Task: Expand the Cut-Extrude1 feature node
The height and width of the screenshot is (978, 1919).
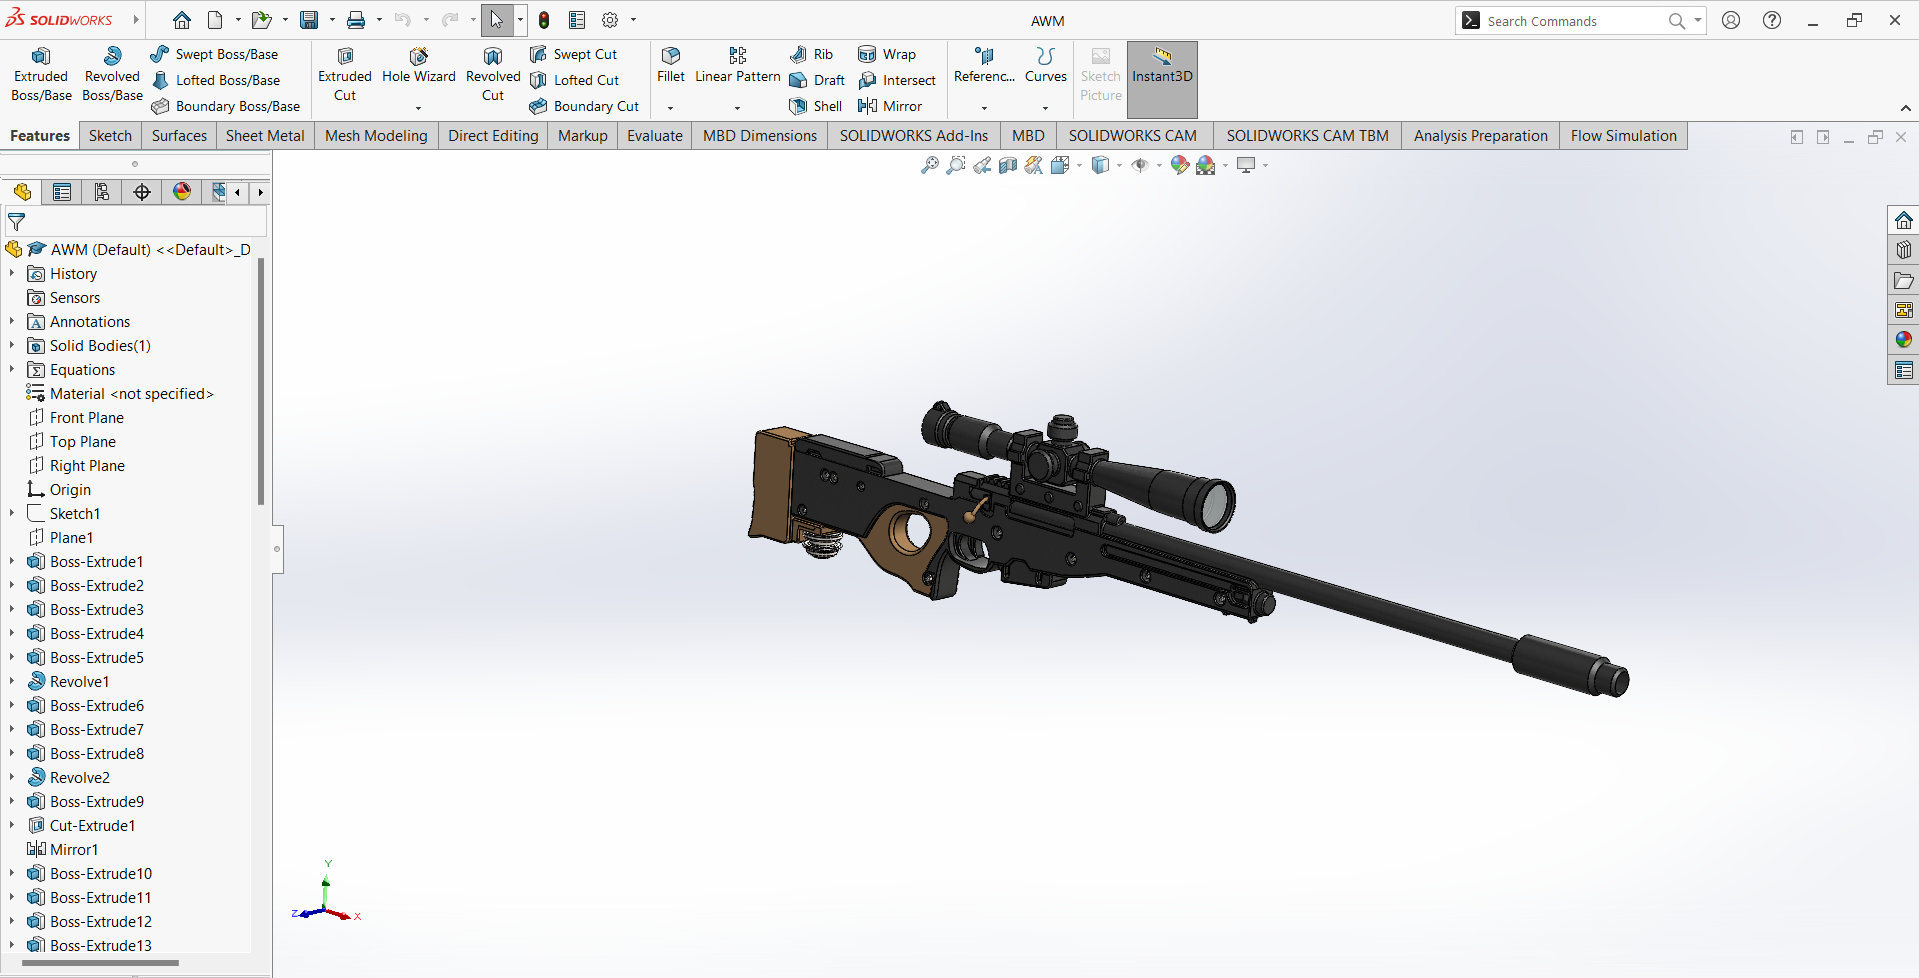Action: click(x=12, y=825)
